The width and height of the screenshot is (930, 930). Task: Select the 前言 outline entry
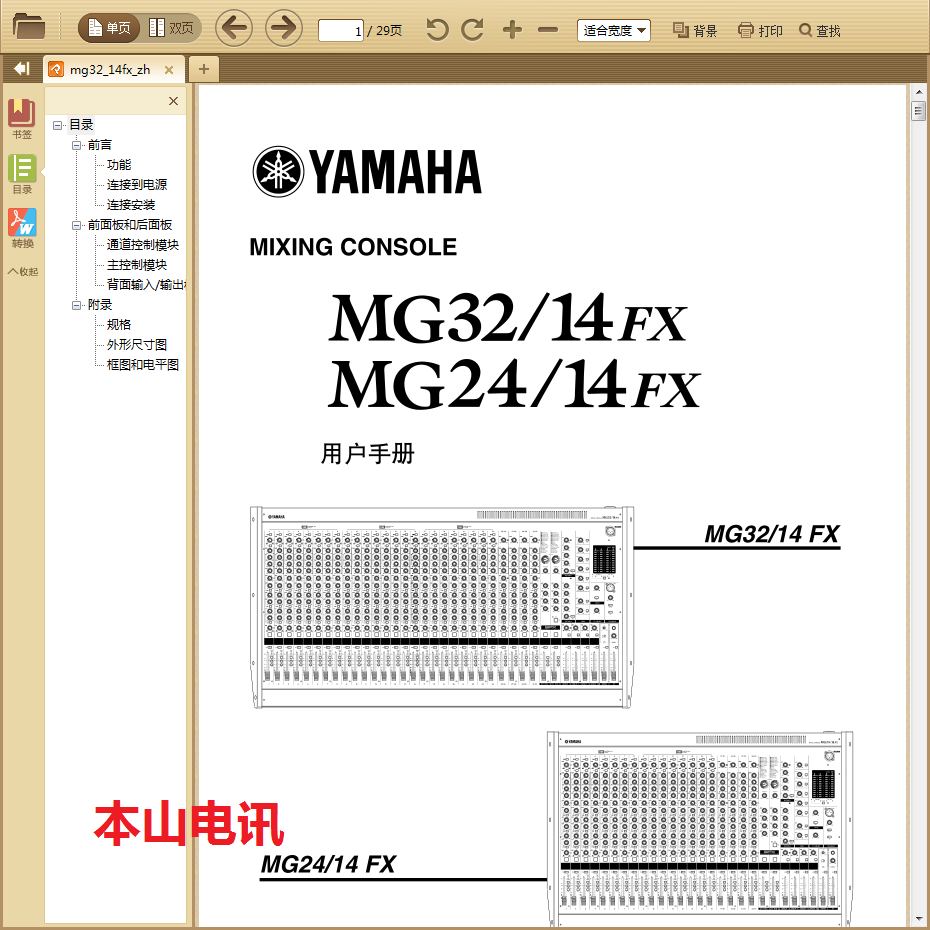coord(100,145)
